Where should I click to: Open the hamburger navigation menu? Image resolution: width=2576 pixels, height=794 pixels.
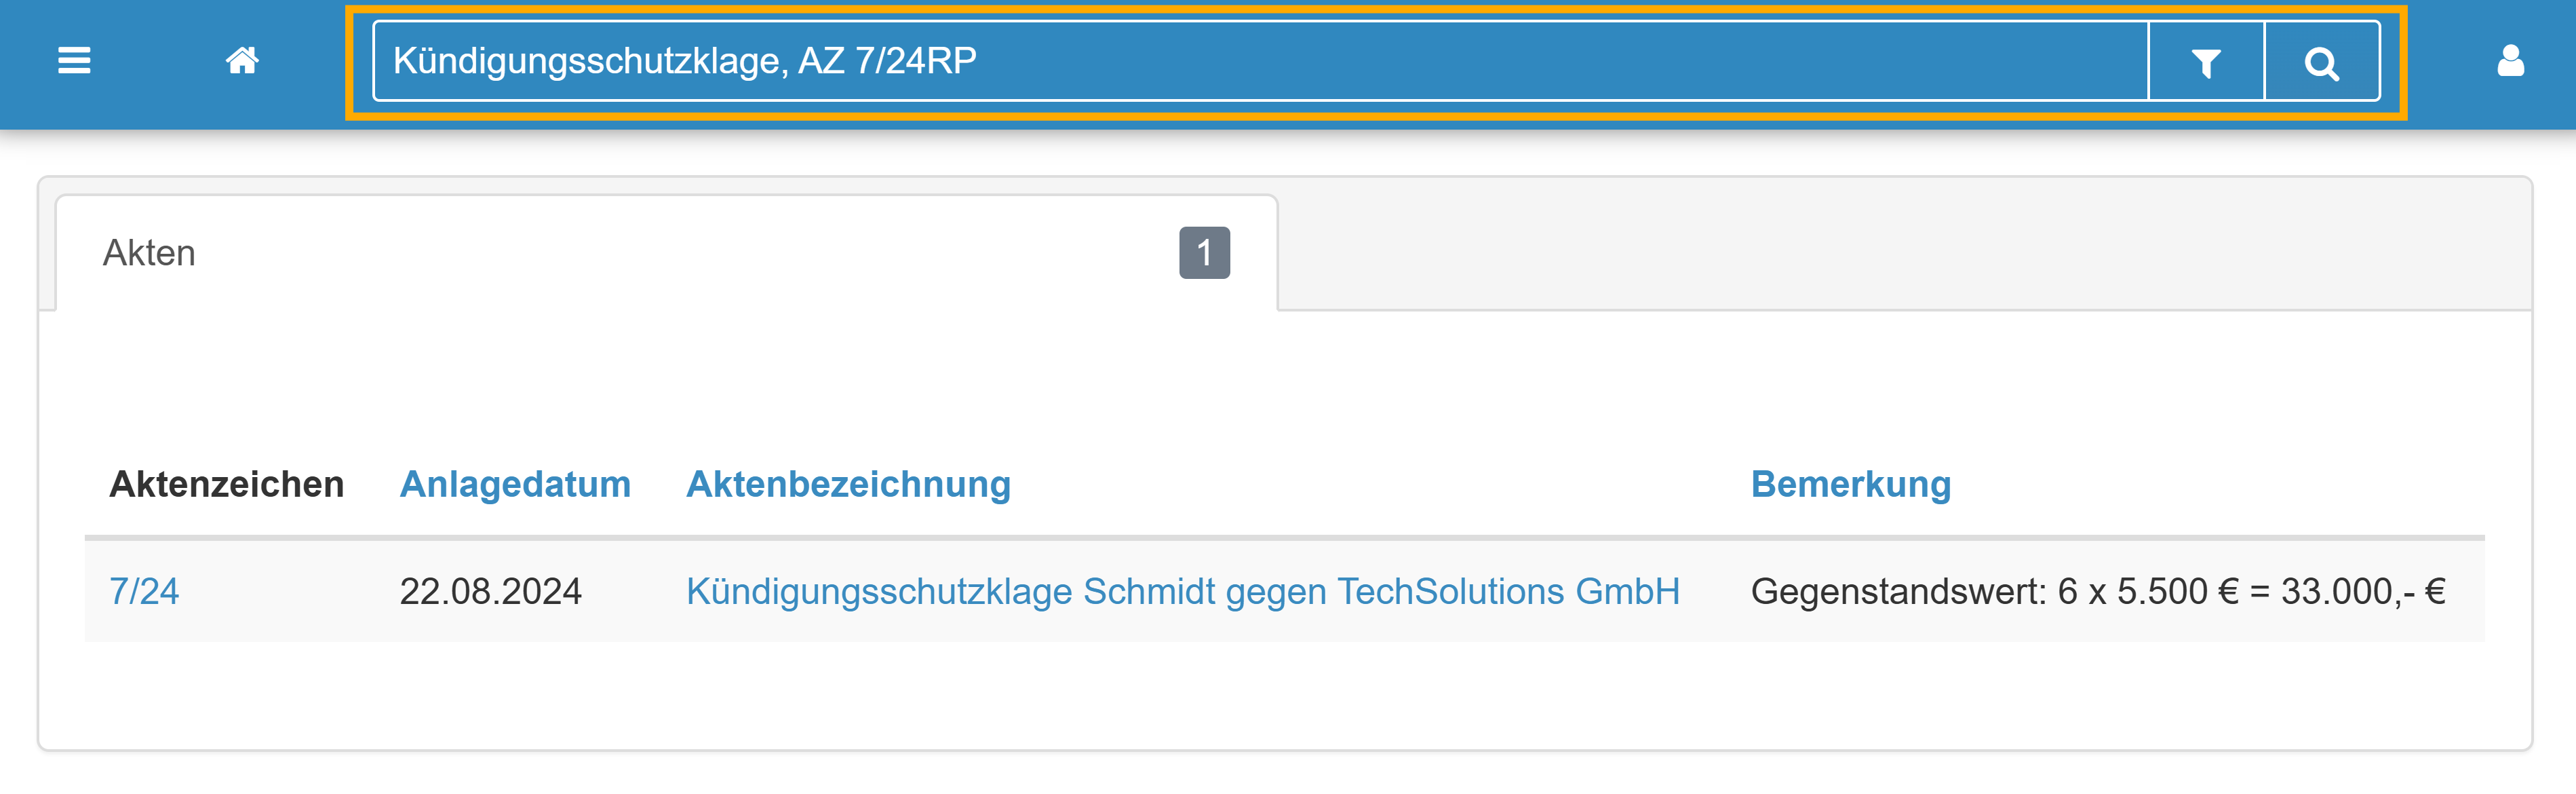pos(74,61)
